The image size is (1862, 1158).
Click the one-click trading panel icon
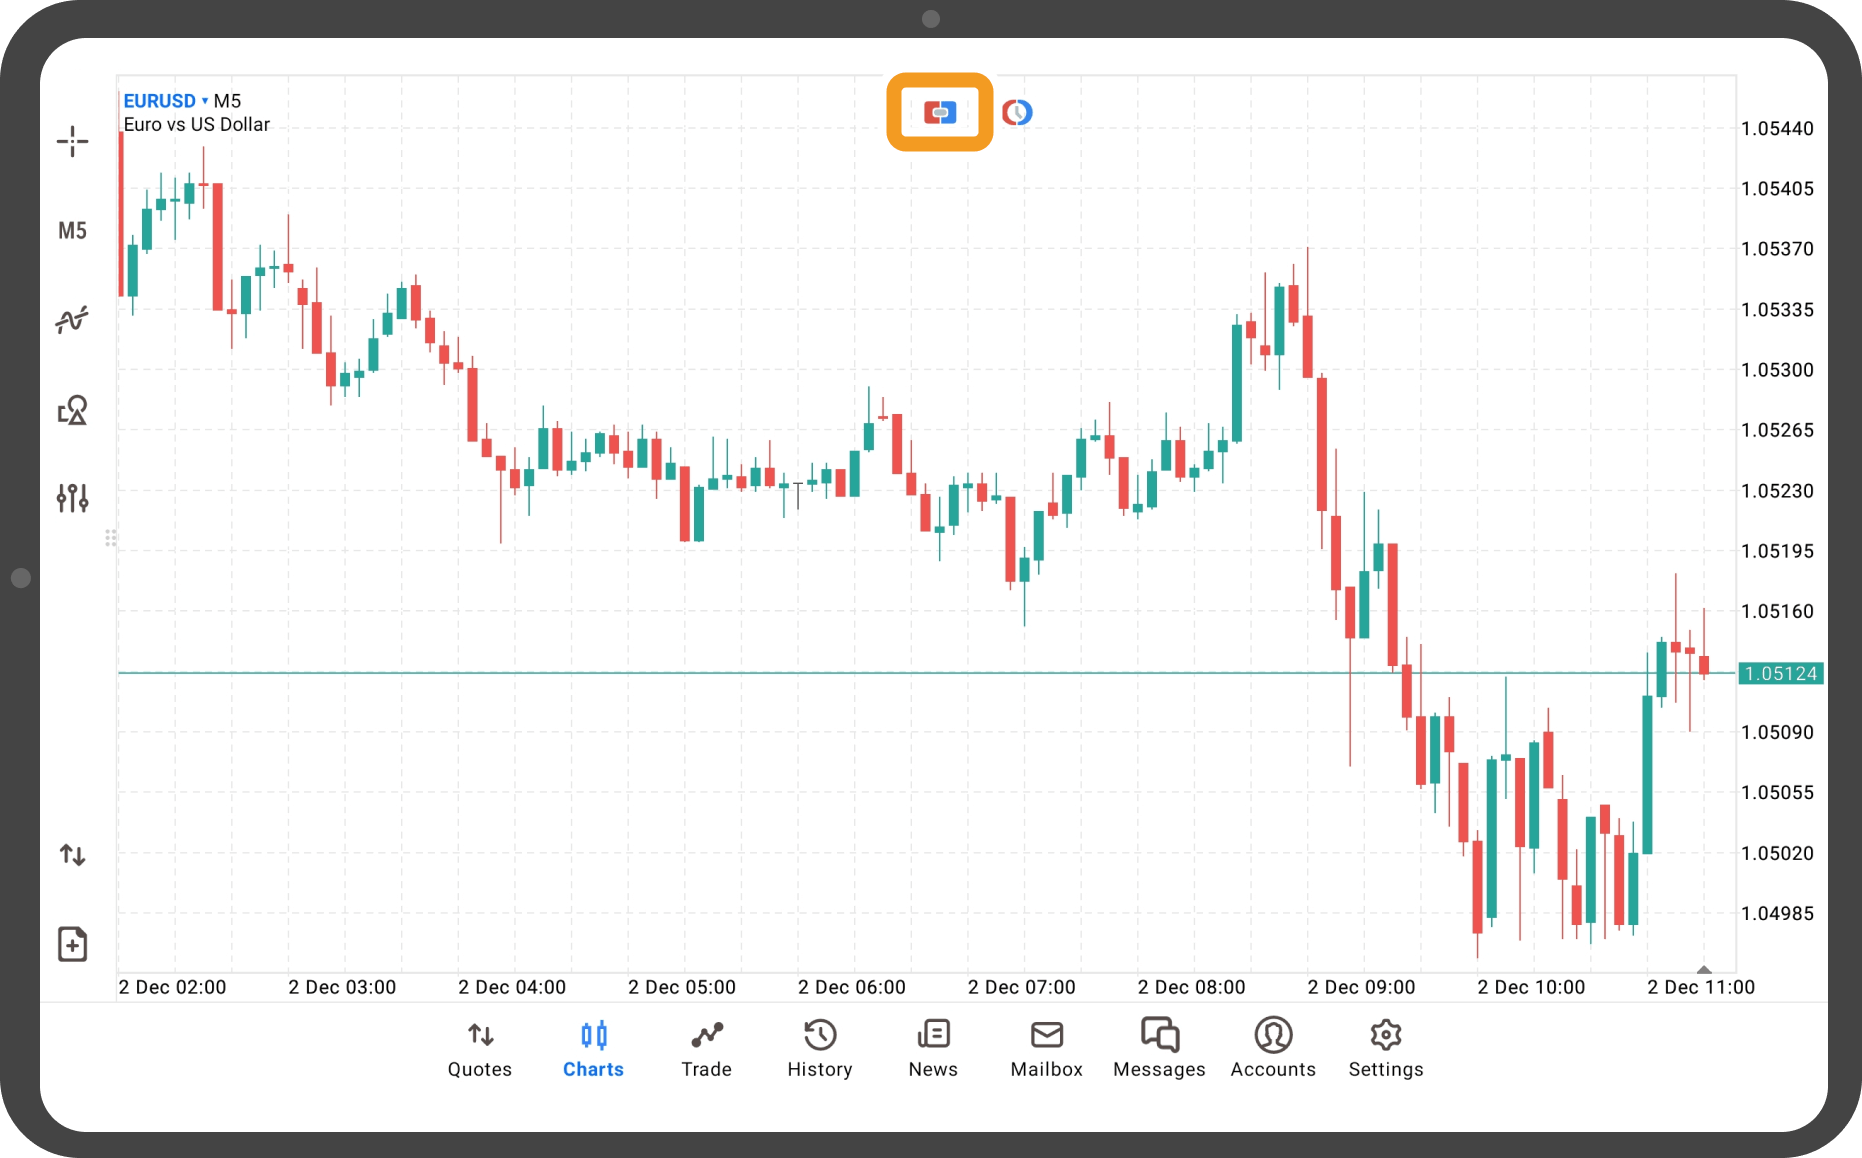click(x=940, y=112)
